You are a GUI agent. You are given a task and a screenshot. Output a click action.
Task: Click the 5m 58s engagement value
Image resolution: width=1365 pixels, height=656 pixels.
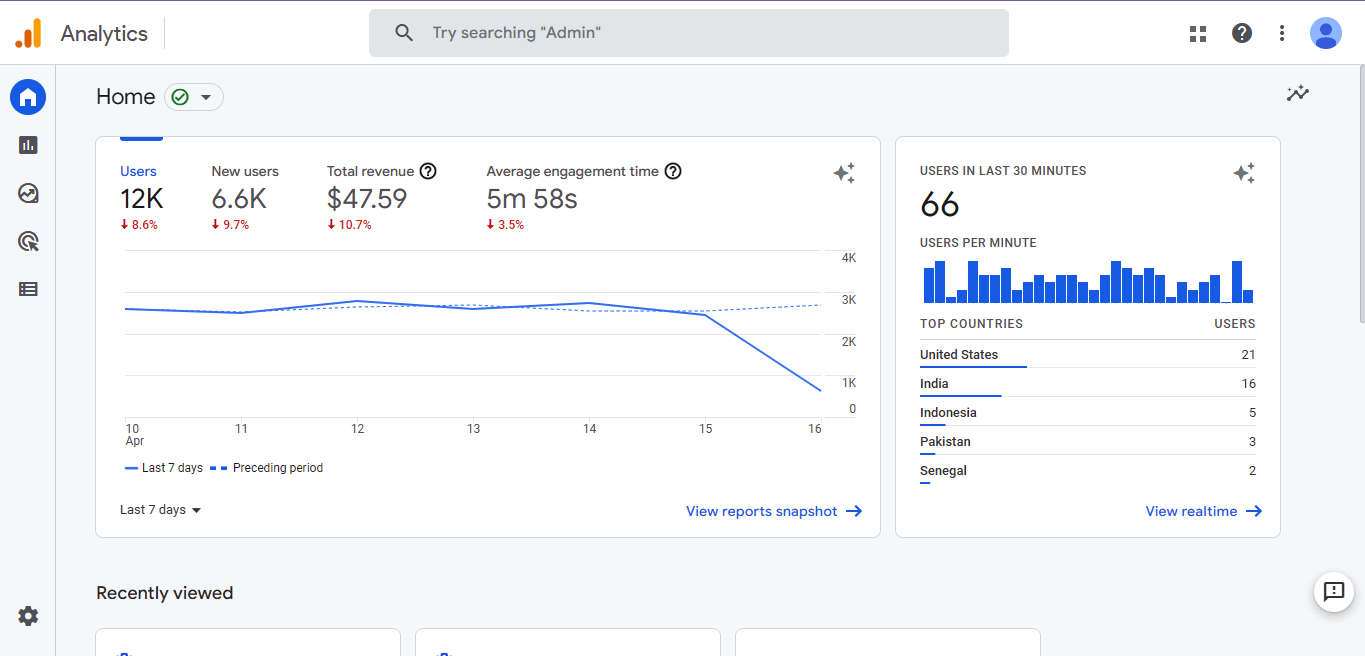click(532, 199)
